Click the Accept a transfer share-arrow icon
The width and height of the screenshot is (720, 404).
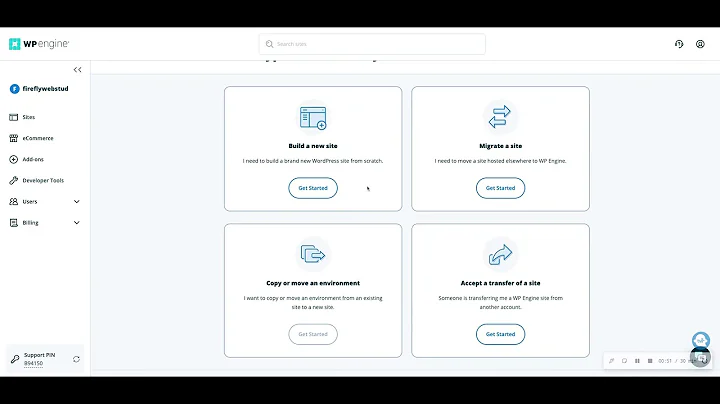[500, 254]
